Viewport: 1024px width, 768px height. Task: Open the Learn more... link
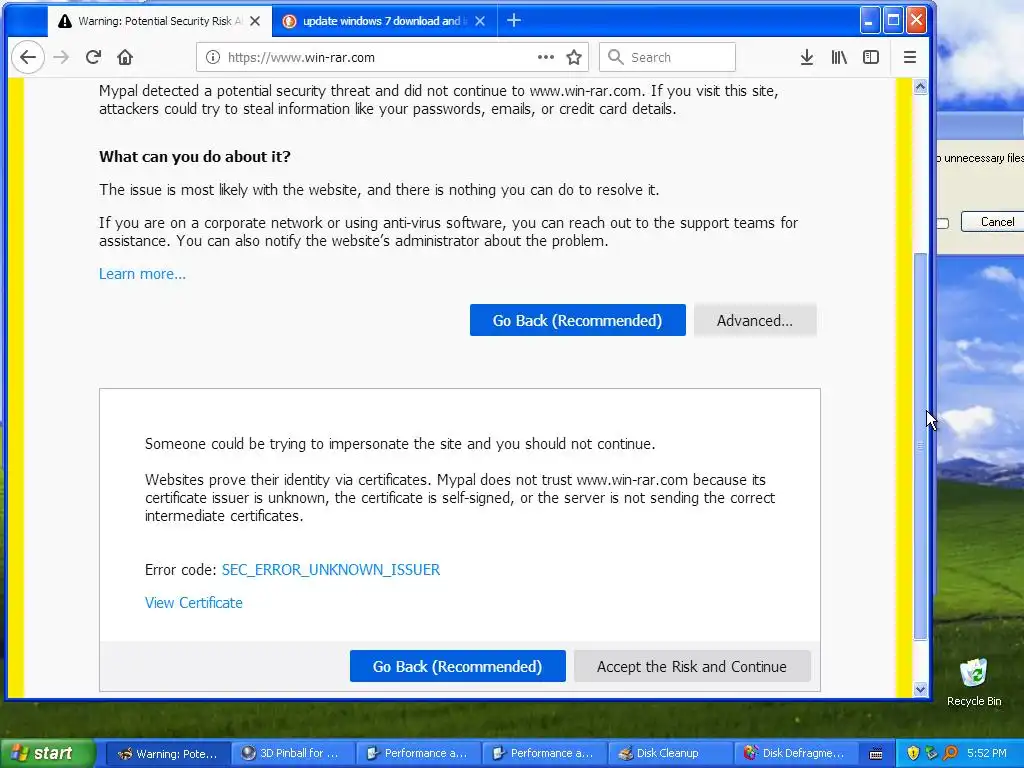point(142,274)
